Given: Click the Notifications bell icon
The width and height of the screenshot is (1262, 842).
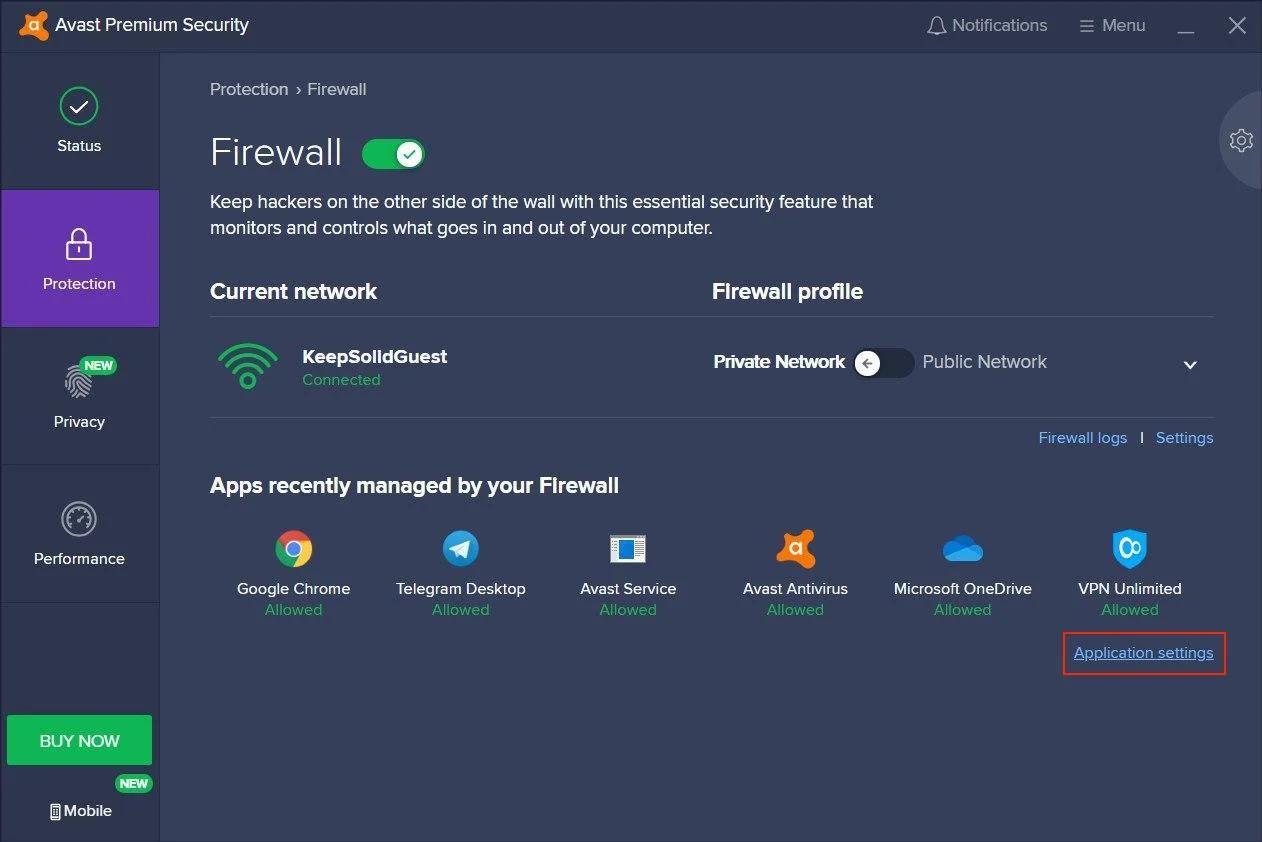Looking at the screenshot, I should 937,26.
